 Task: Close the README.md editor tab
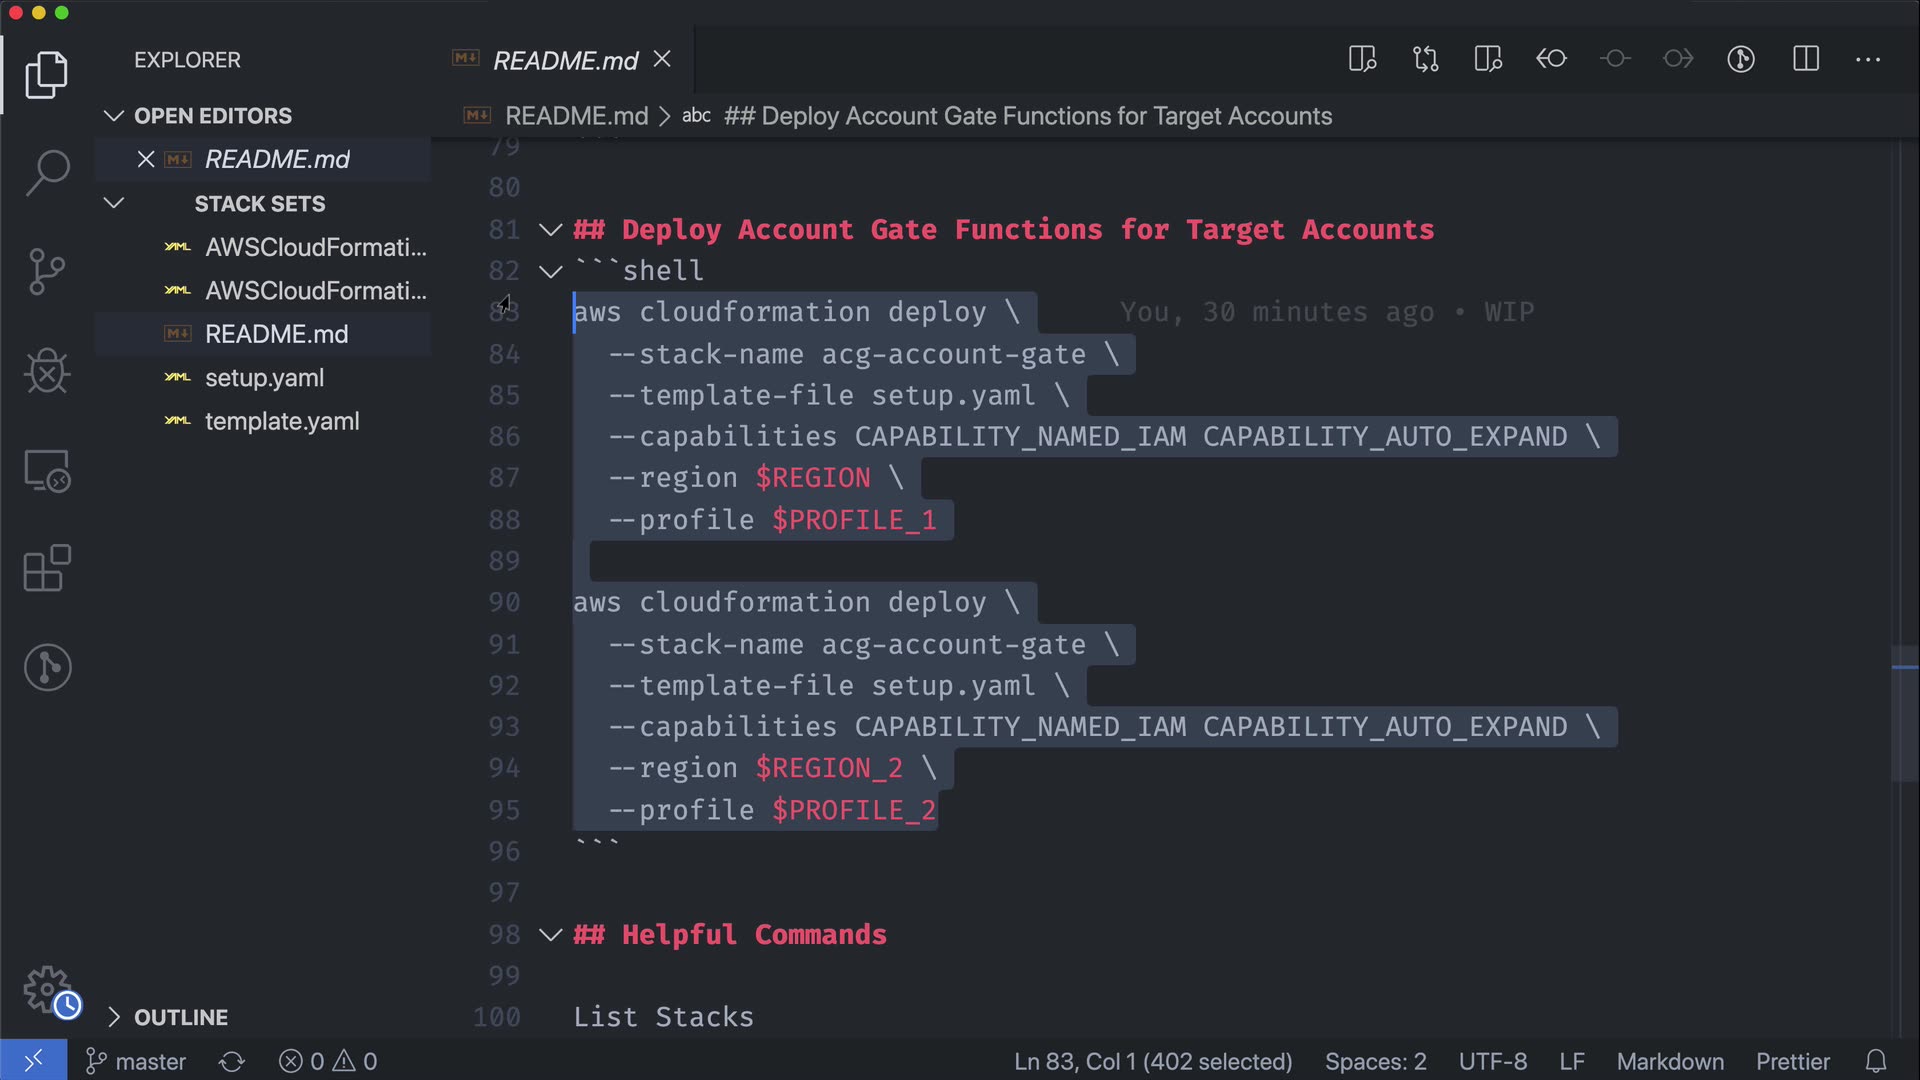pyautogui.click(x=662, y=60)
